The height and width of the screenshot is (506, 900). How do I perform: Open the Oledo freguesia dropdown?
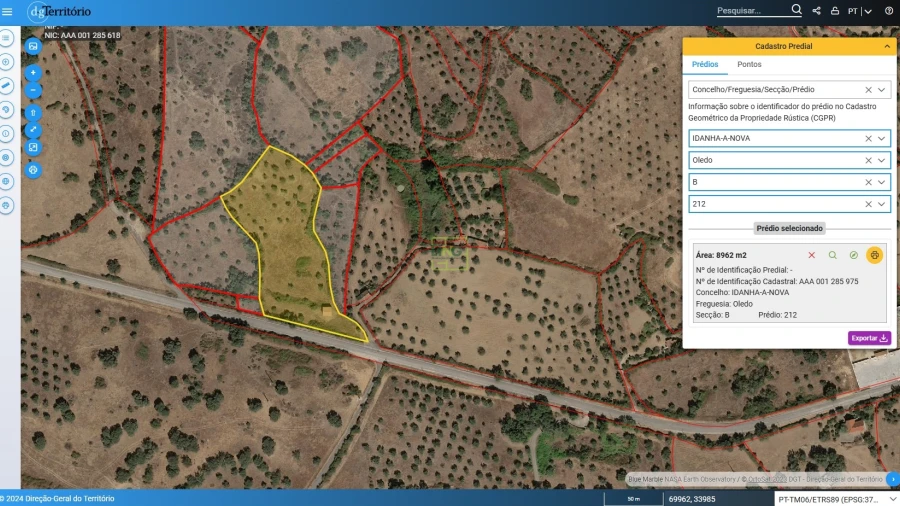882,160
